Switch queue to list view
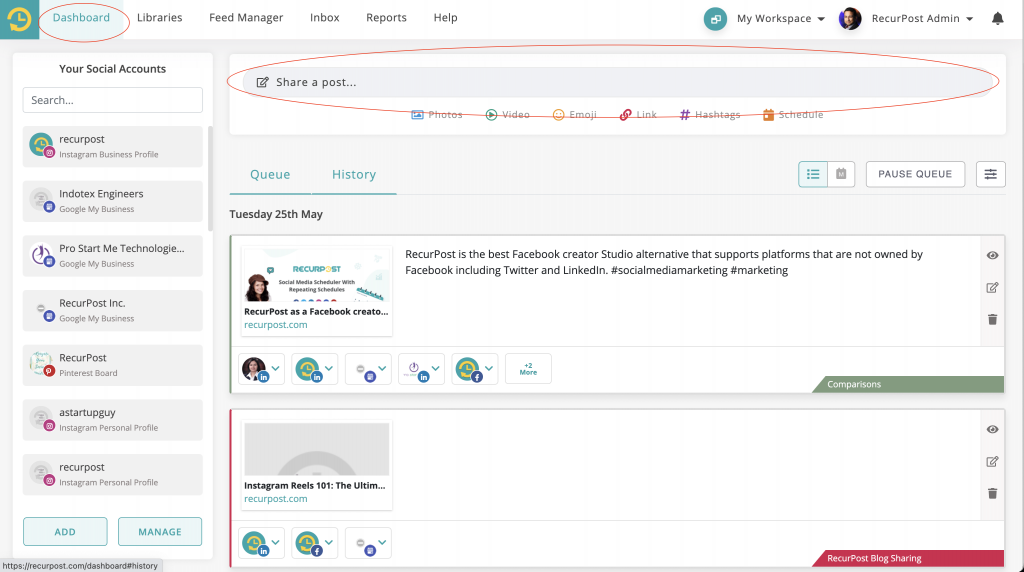Screen dimensions: 1024x572 click(x=813, y=174)
